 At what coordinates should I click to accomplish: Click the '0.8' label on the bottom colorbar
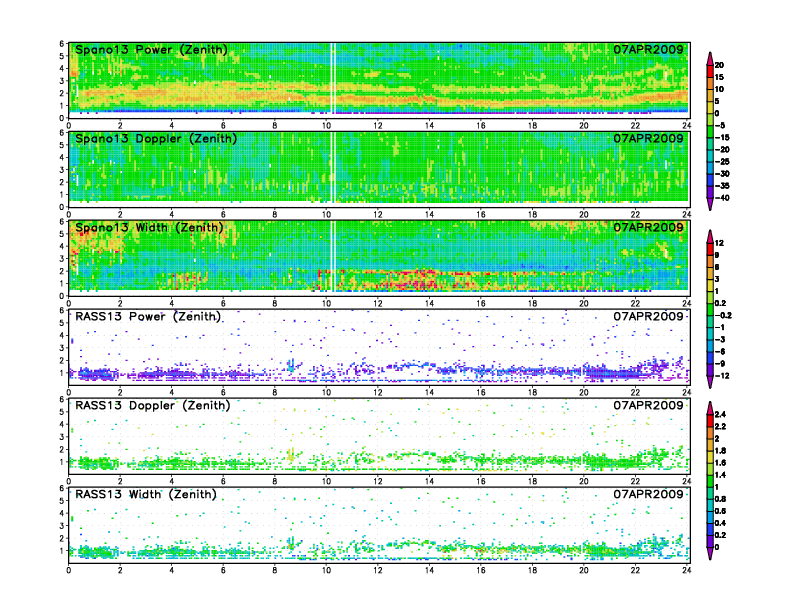[720, 499]
